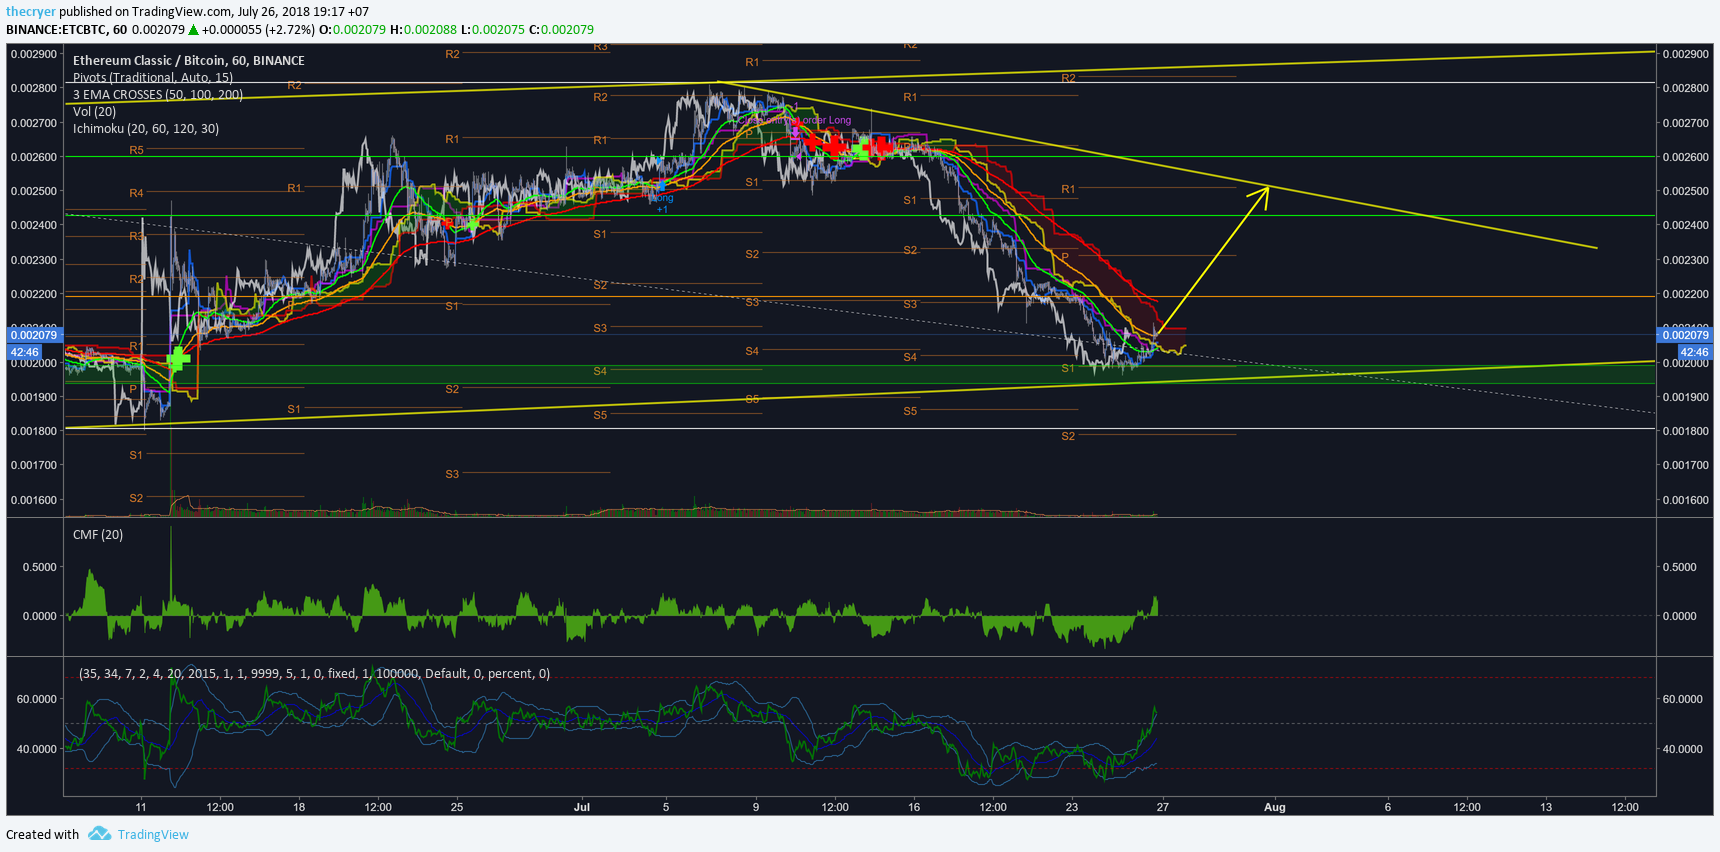Select the 3 EMA CROSSES indicator label

(158, 94)
